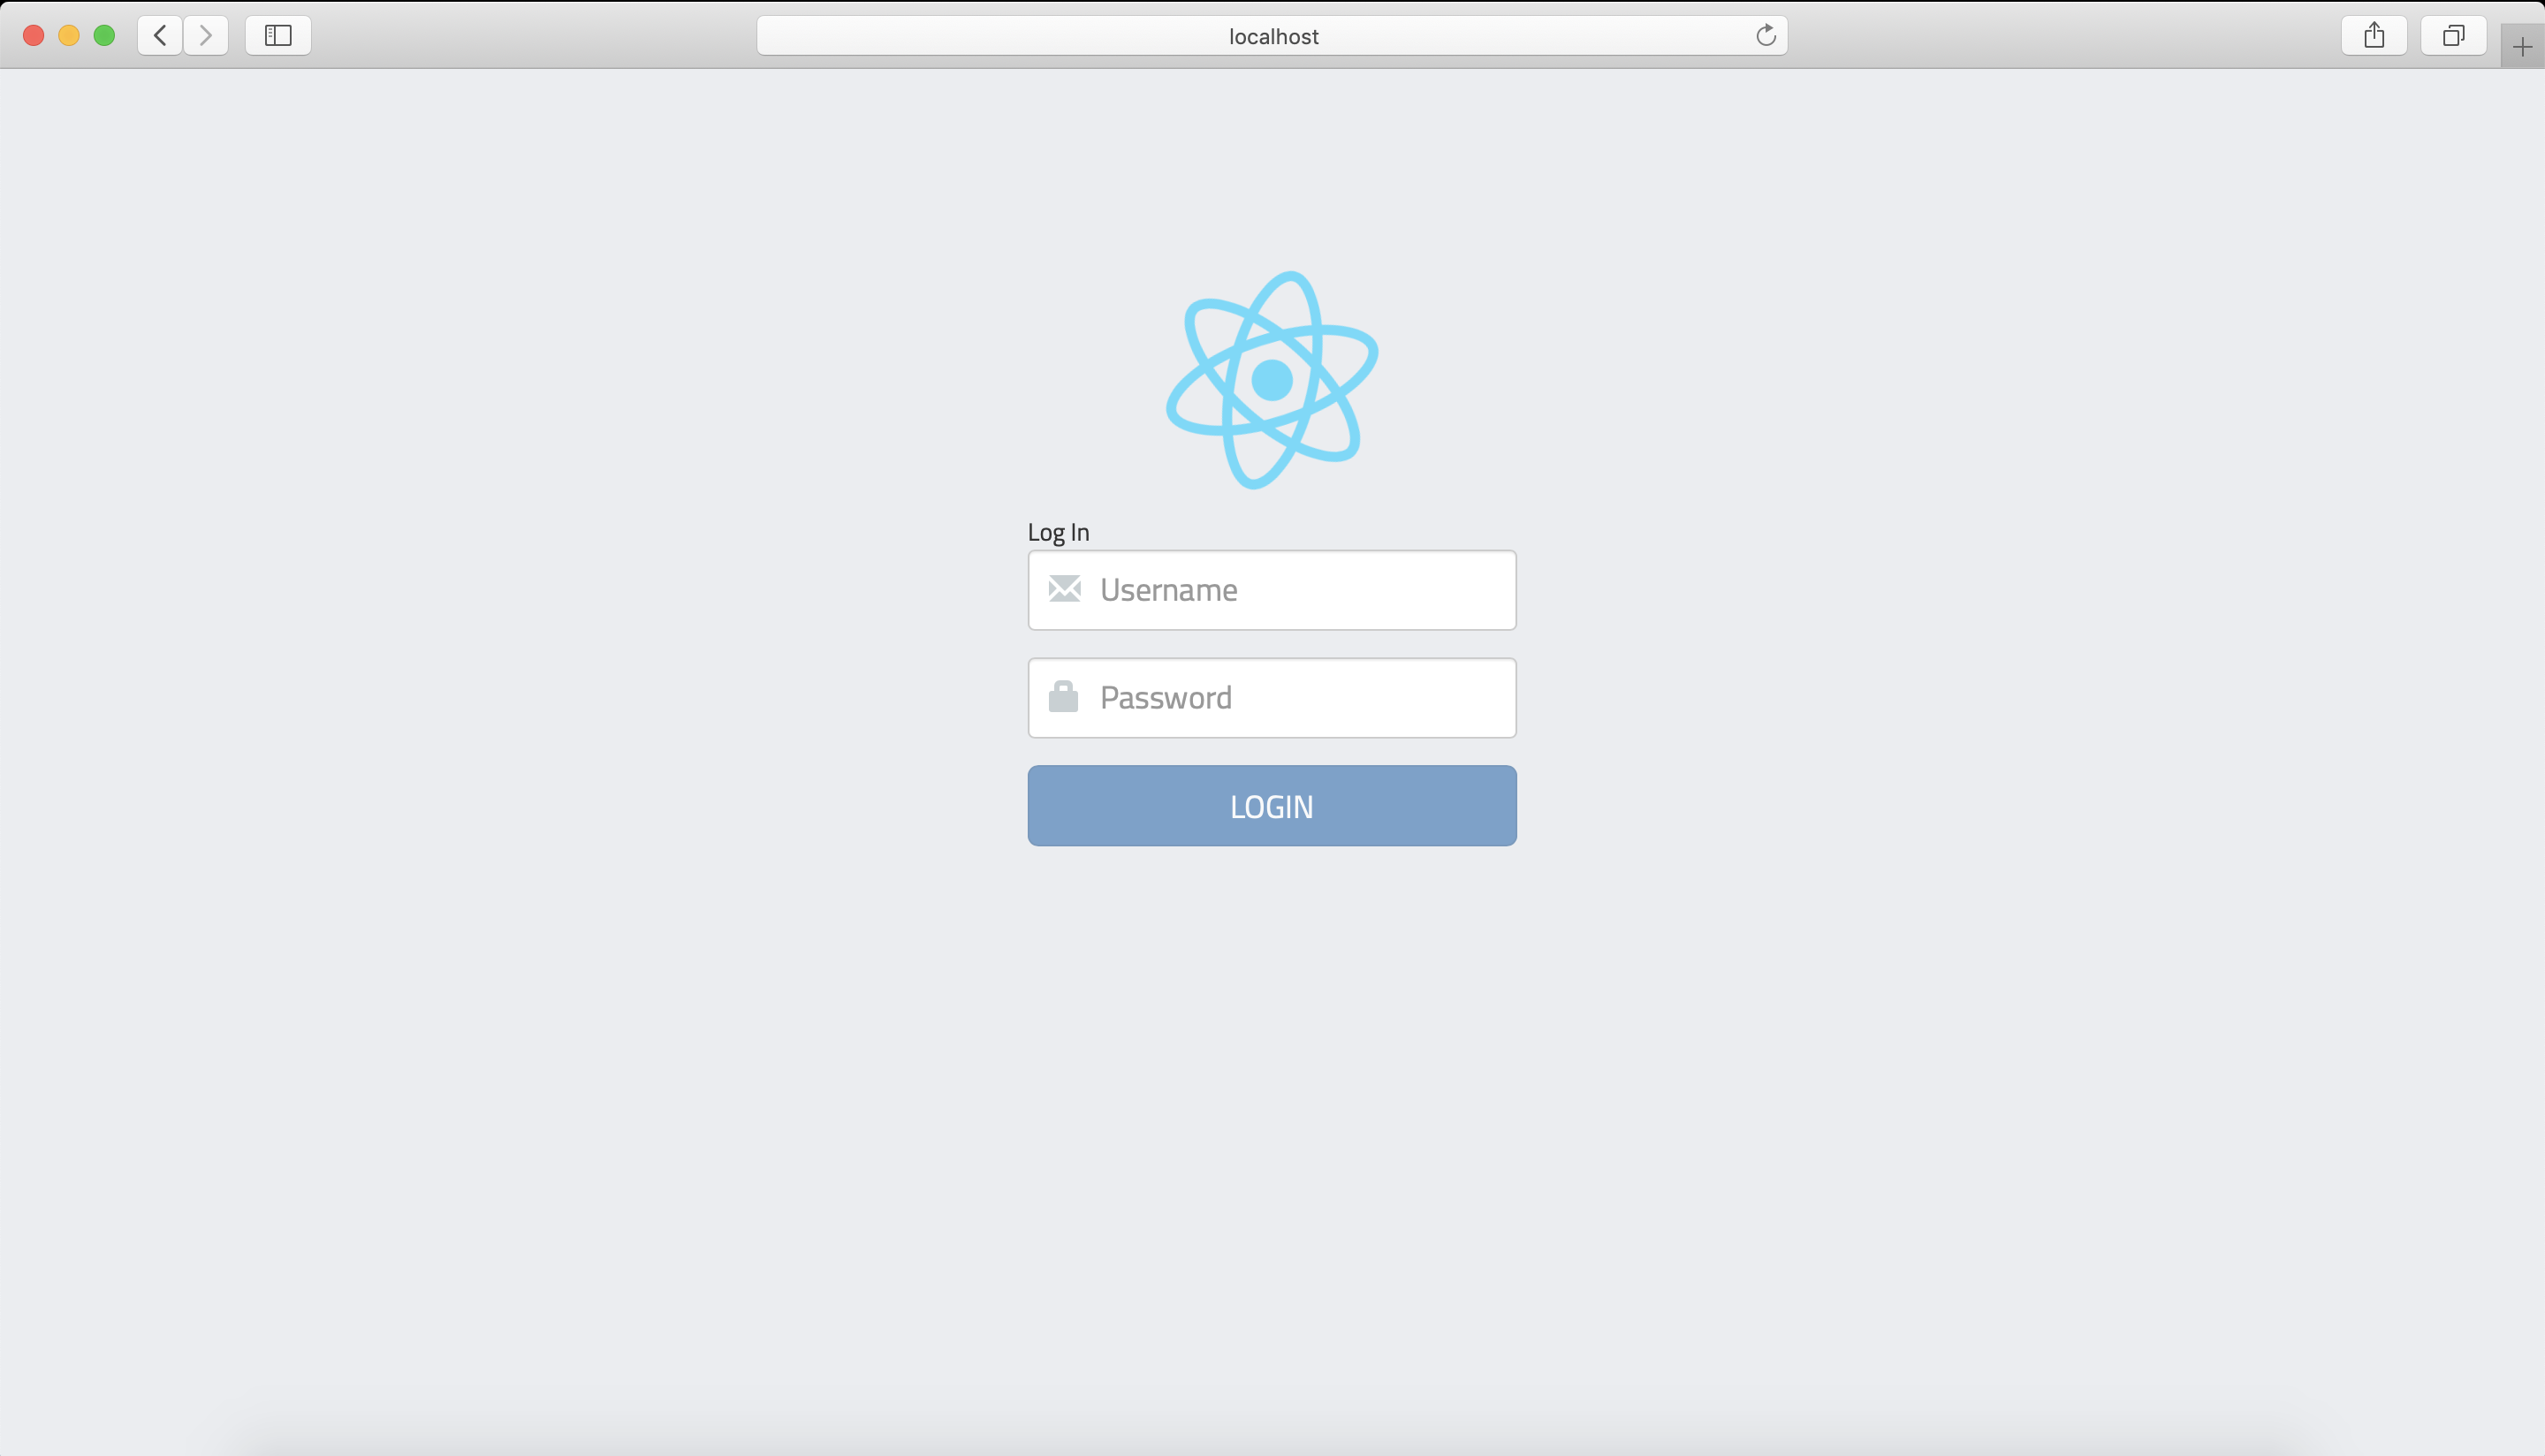Screen dimensions: 2545x1456
Task: Click the Safari forward arrow
Action: tap(206, 36)
